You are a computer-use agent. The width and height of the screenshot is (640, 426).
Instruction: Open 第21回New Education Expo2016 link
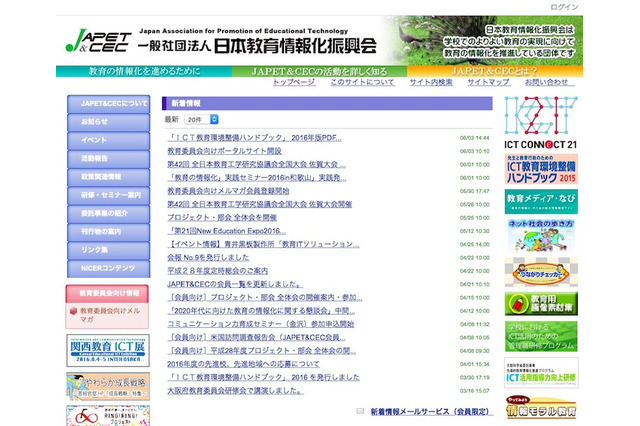(227, 231)
